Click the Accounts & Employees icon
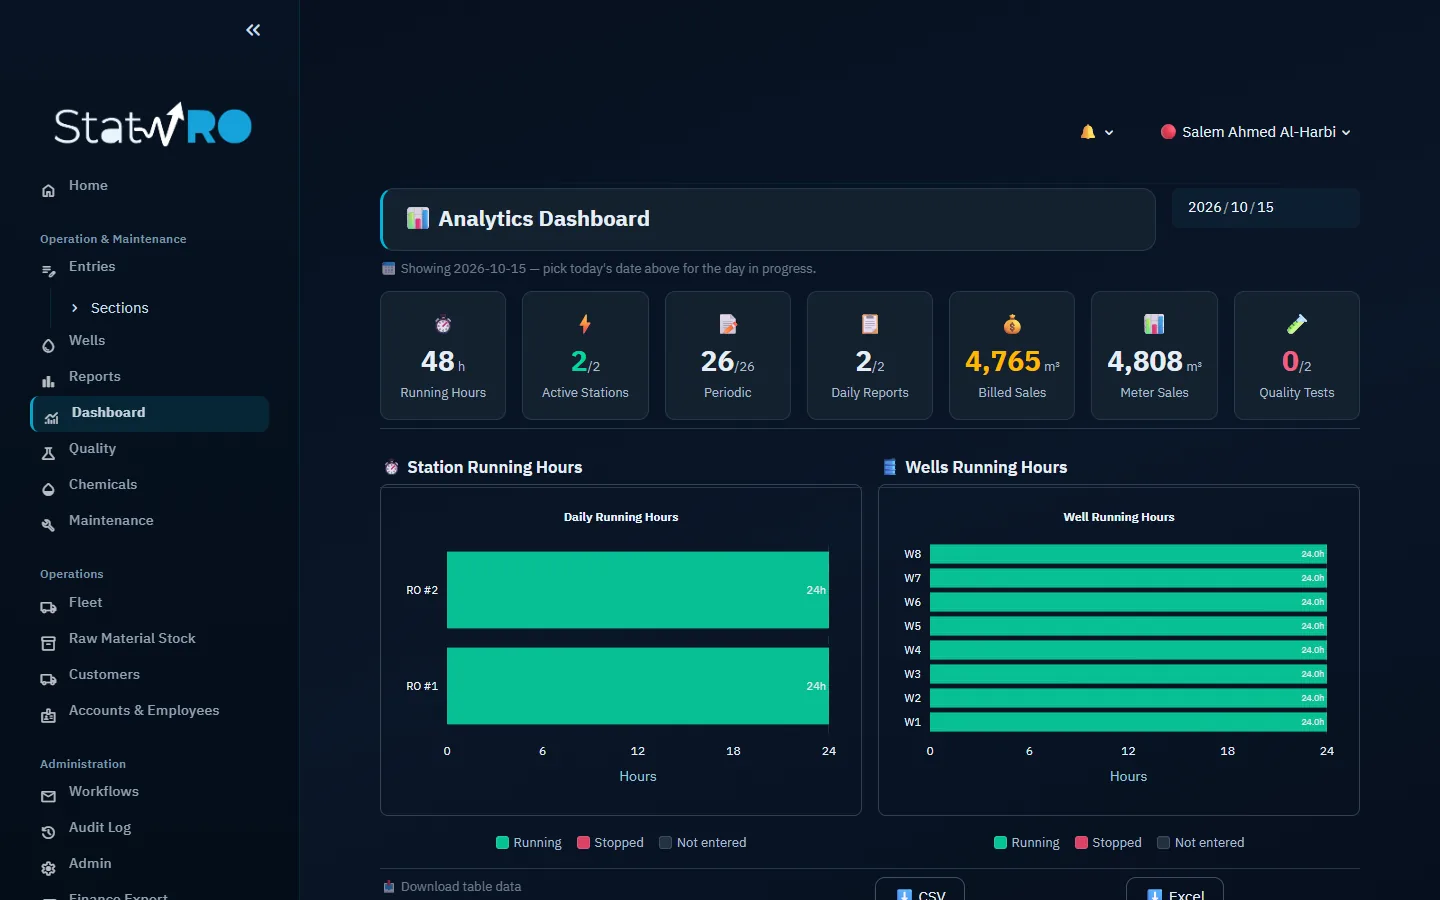Screen dimensions: 1440x900 48,715
